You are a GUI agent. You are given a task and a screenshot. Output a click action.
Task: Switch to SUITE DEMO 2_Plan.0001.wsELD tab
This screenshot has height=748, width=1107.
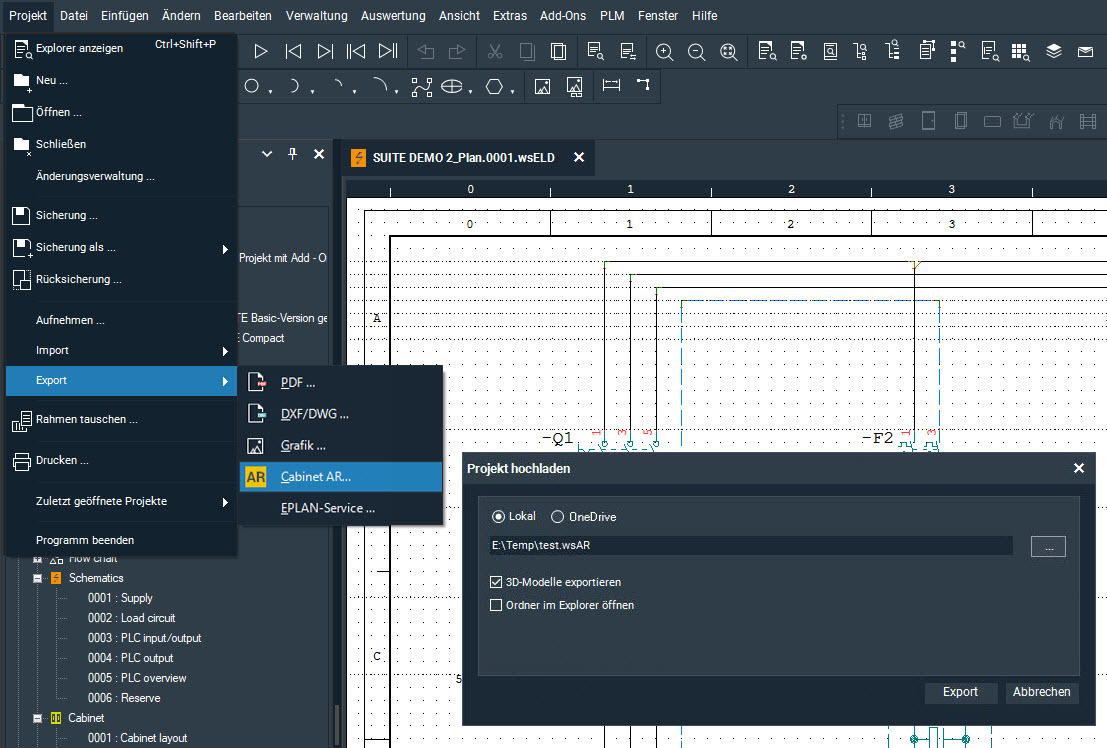click(464, 158)
